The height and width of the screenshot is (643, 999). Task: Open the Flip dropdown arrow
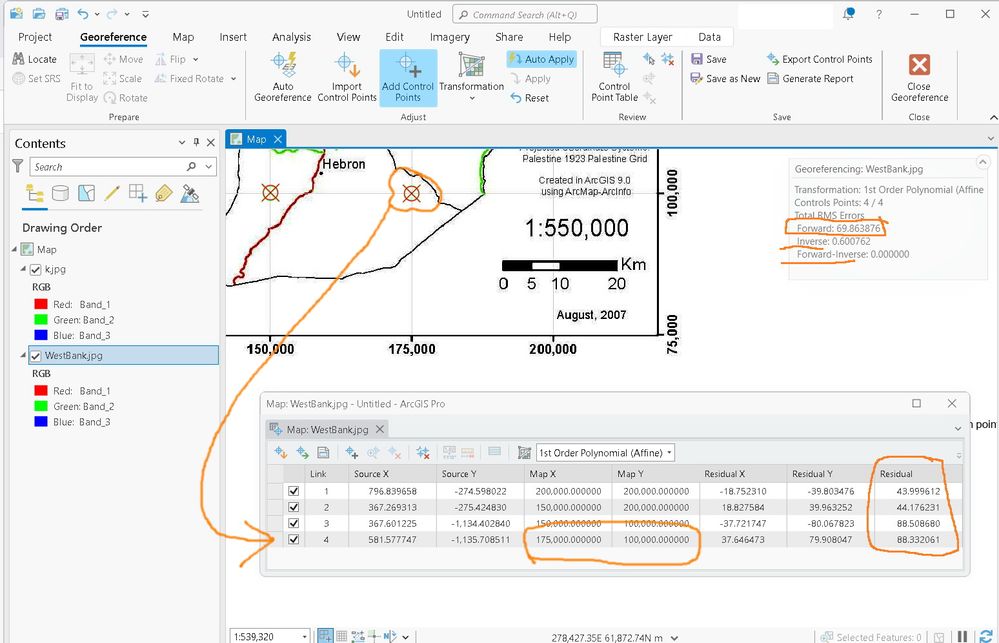[x=196, y=59]
